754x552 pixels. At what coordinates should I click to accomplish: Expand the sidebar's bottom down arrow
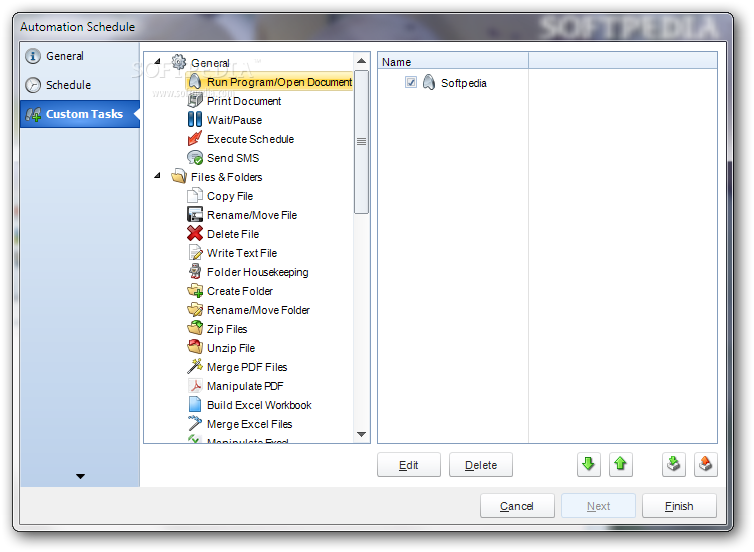80,476
